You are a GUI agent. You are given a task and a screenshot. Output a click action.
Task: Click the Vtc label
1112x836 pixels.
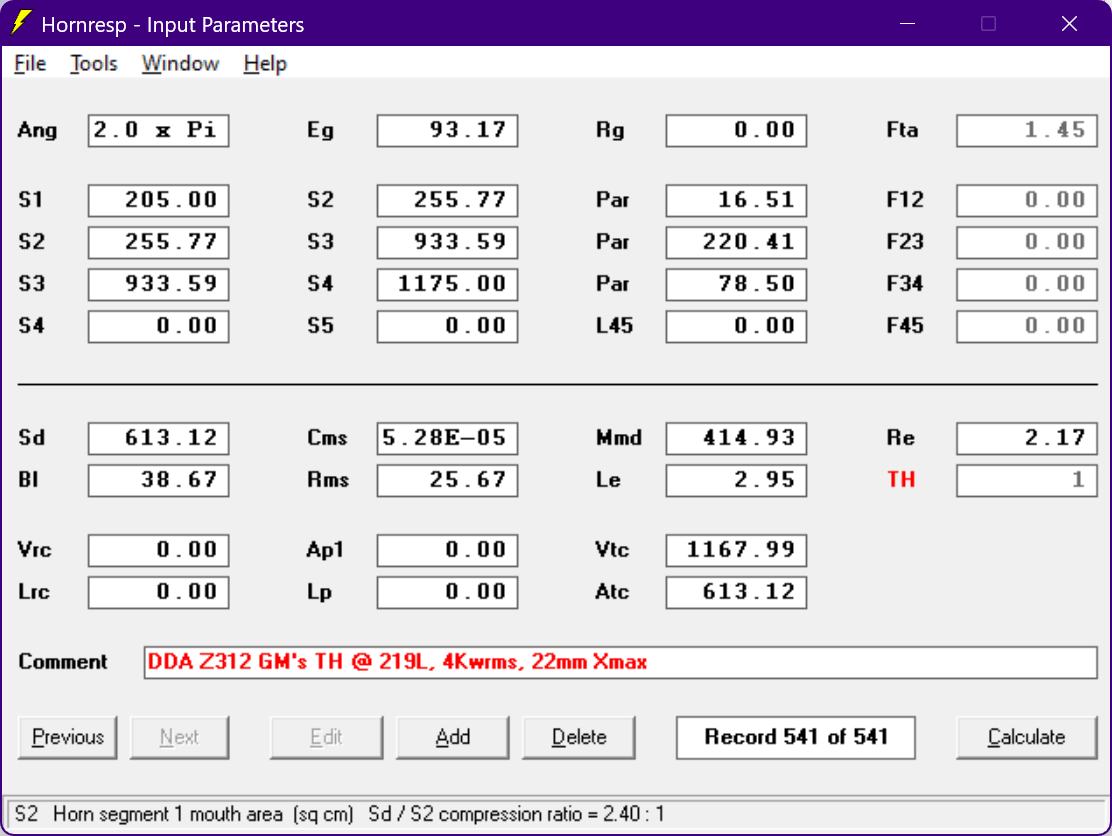pos(612,550)
